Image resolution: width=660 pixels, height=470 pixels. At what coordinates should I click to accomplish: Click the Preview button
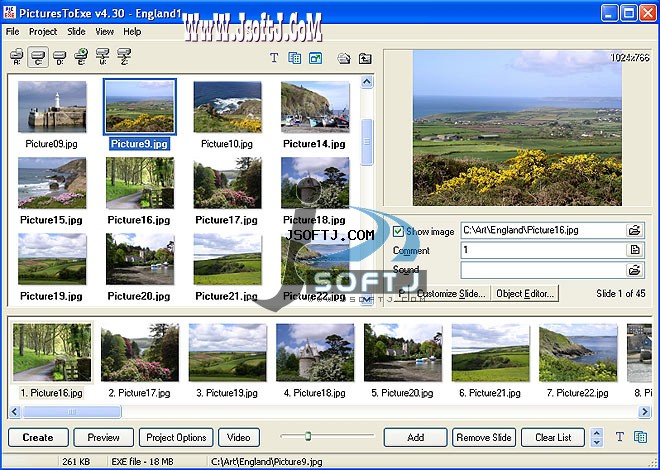(104, 438)
